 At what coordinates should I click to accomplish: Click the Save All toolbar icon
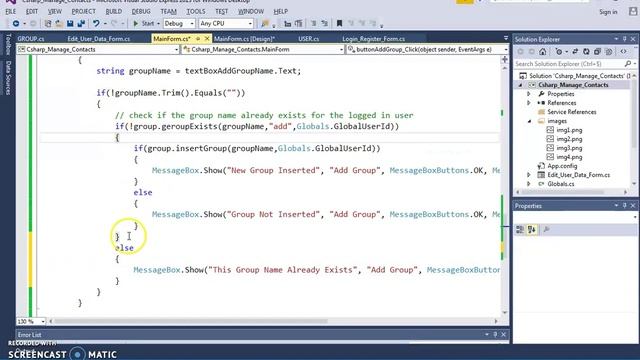(x=81, y=24)
